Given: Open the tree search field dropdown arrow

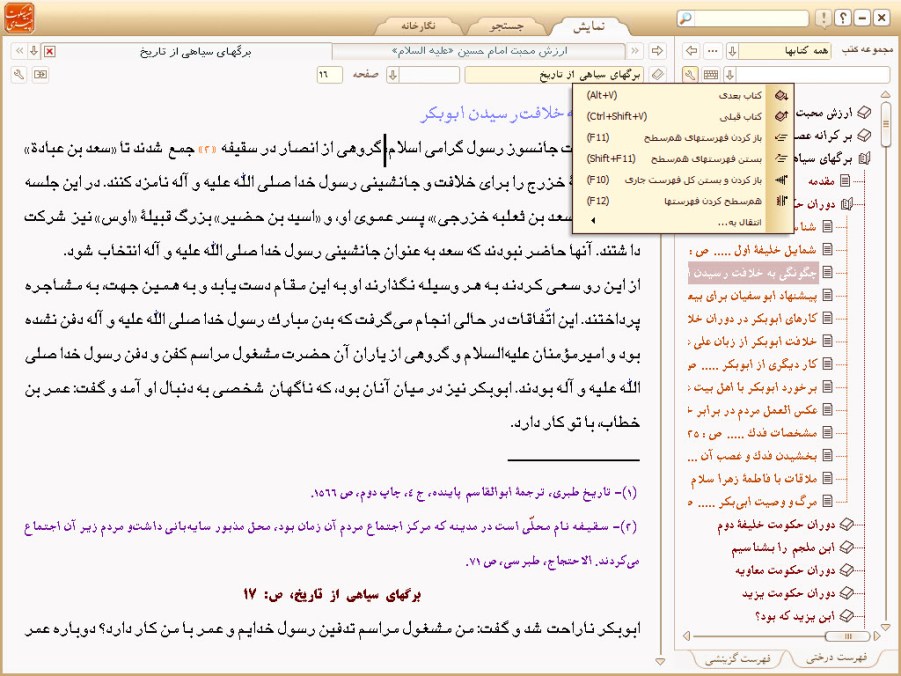Looking at the screenshot, I should pyautogui.click(x=729, y=75).
